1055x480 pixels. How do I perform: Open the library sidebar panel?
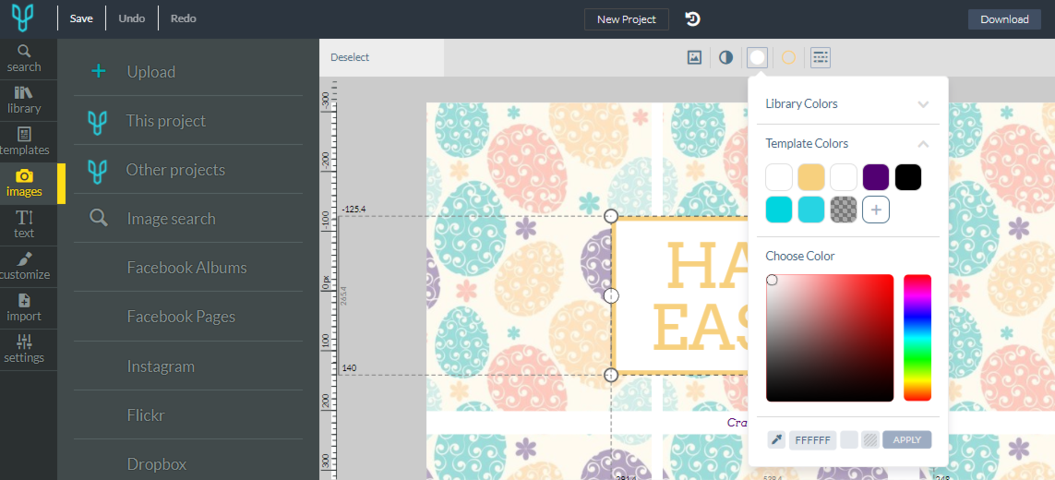(x=24, y=100)
